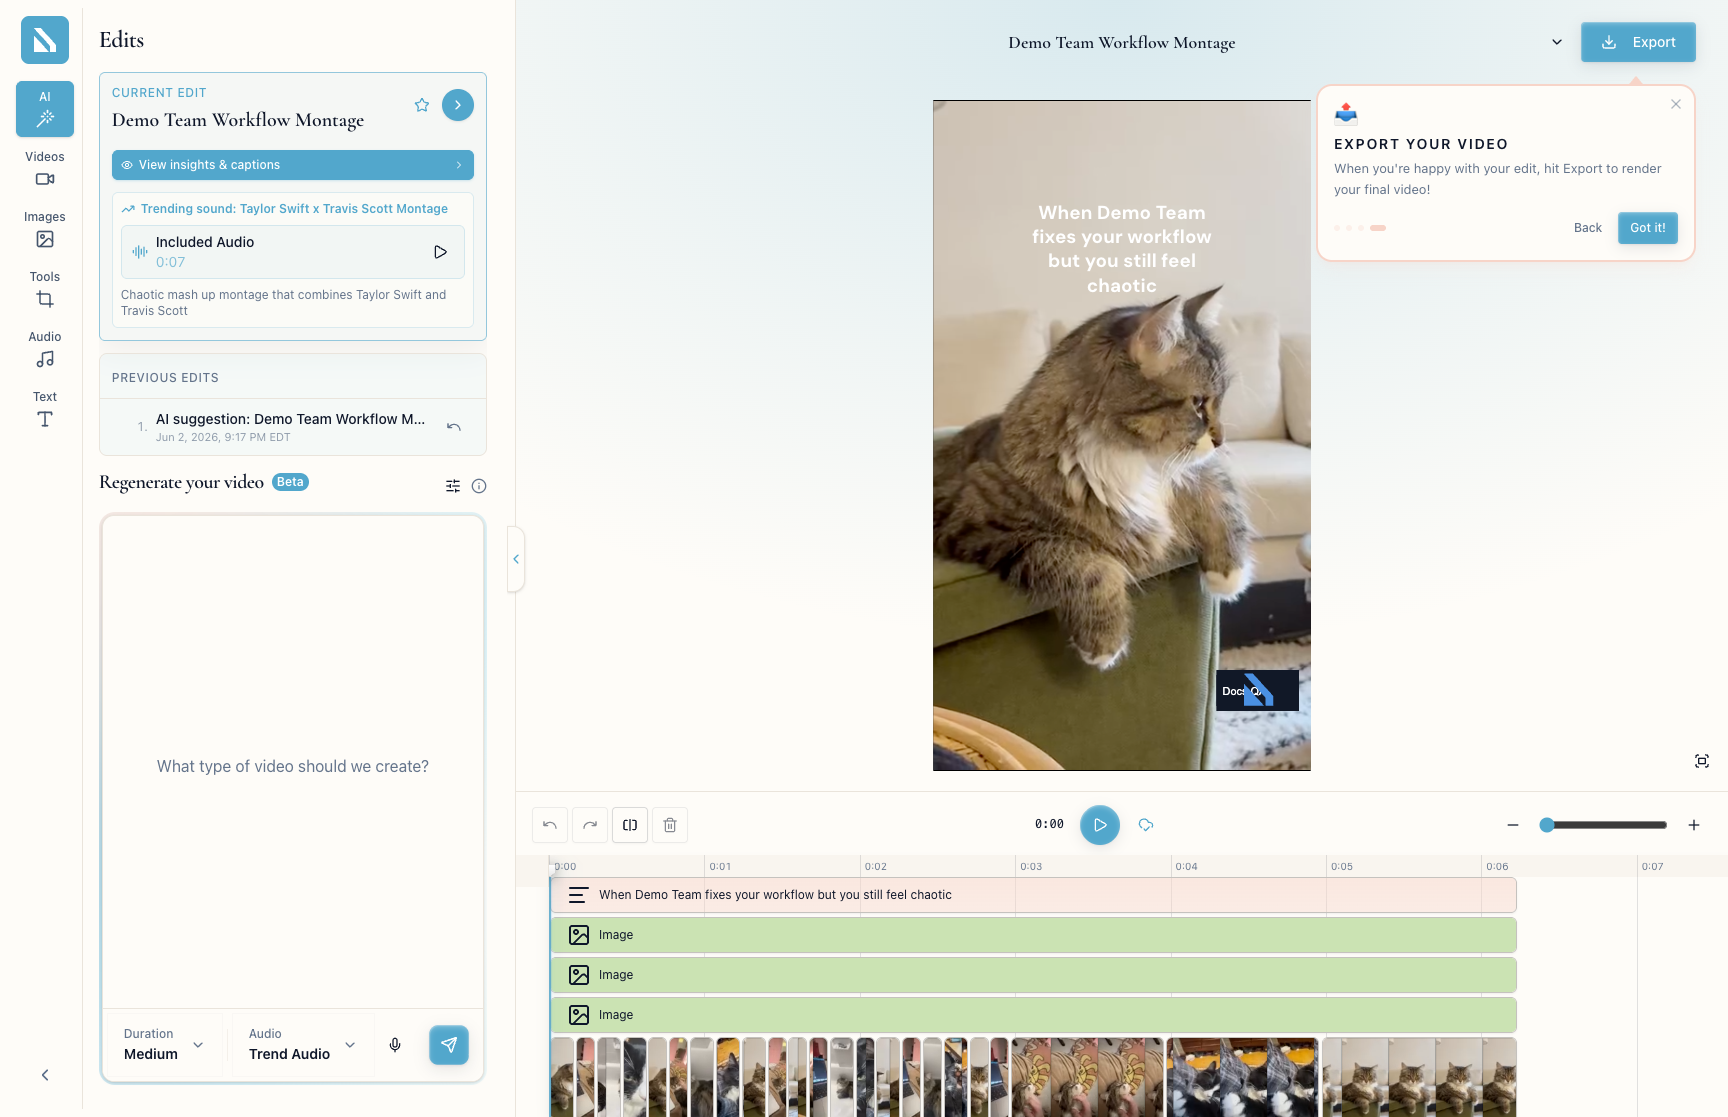The image size is (1728, 1117).
Task: Collapse the sidebar with bottom chevron
Action: click(45, 1075)
